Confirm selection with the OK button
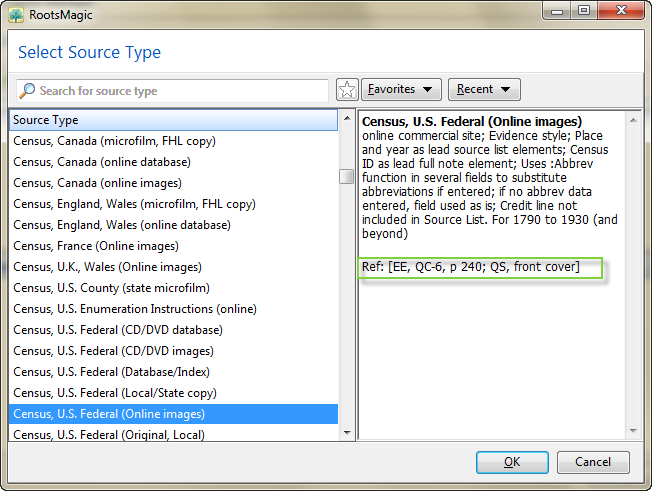This screenshot has width=652, height=491. [x=512, y=462]
